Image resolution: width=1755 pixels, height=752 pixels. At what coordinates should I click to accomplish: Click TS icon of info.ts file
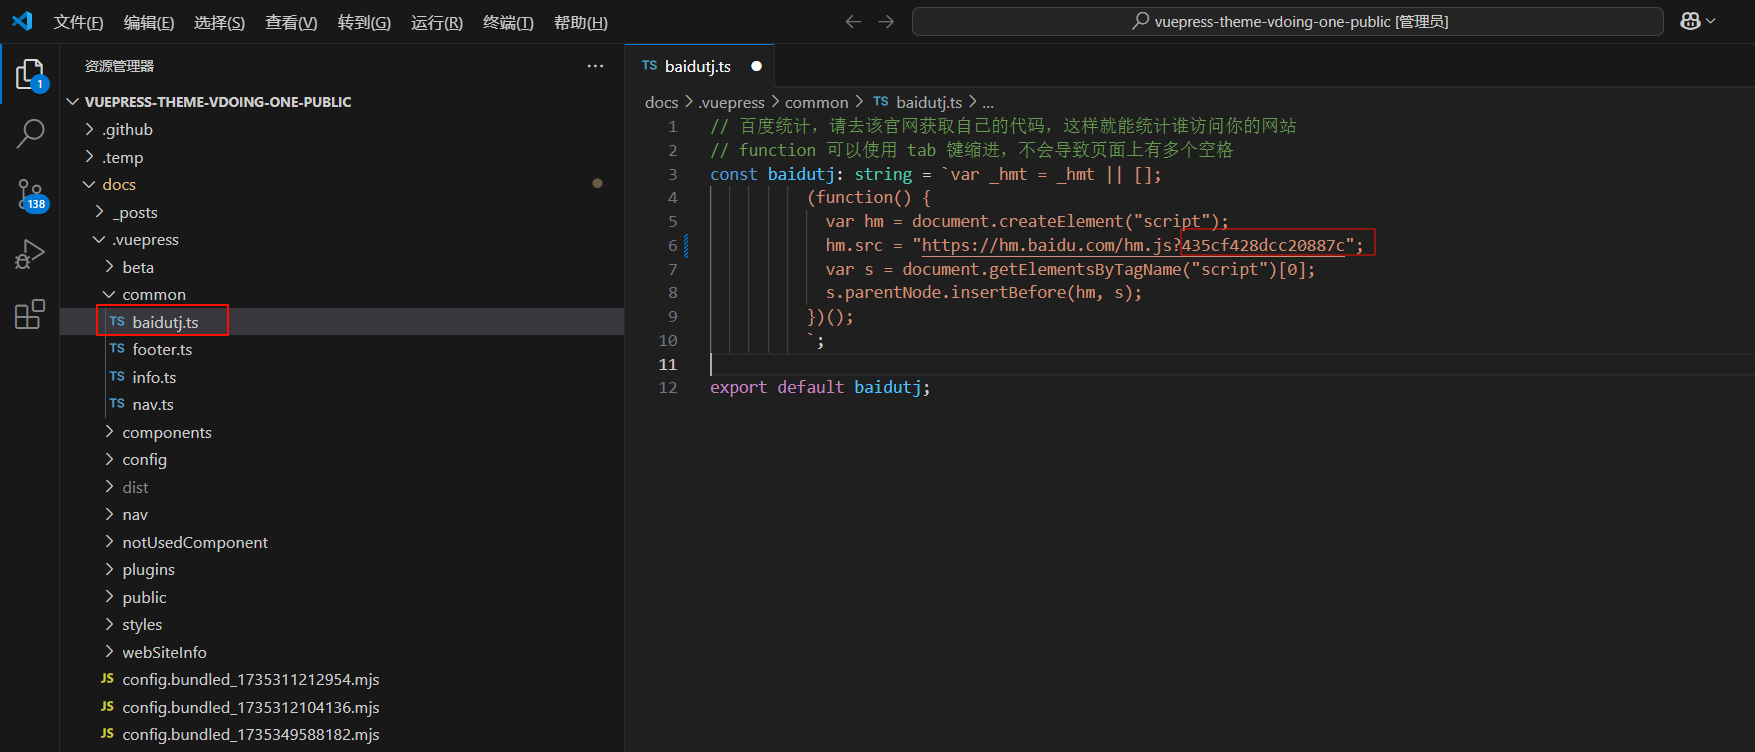coord(117,377)
